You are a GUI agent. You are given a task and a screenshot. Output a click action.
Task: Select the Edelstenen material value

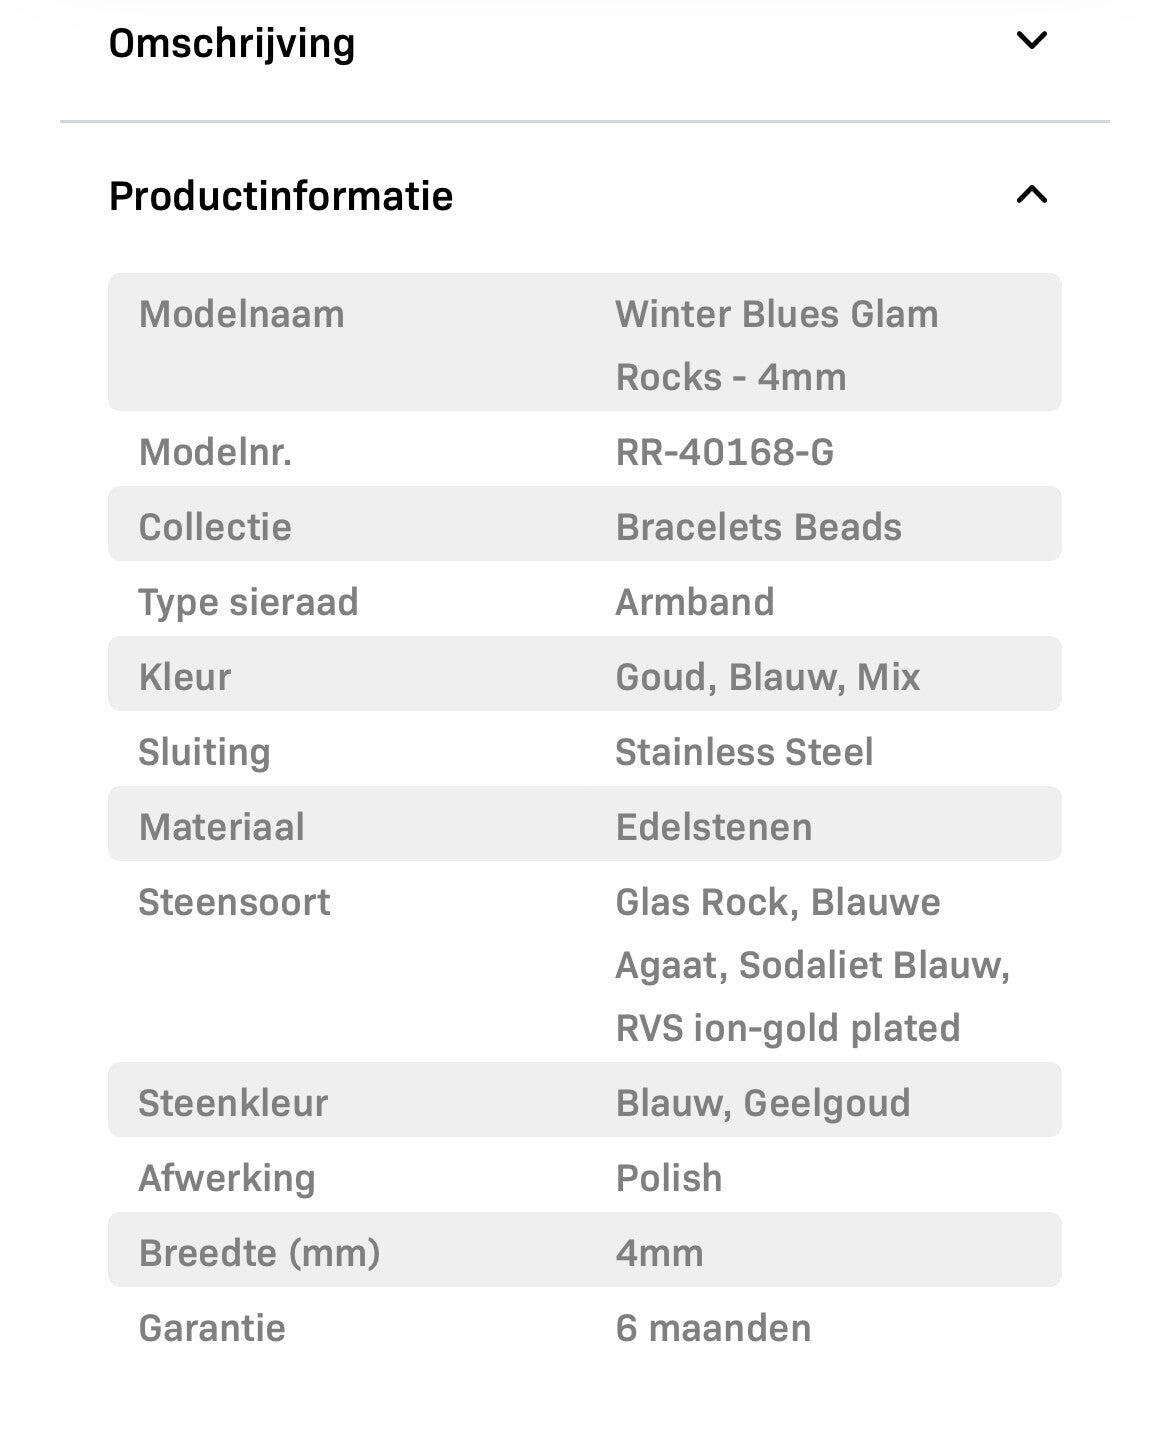point(714,827)
